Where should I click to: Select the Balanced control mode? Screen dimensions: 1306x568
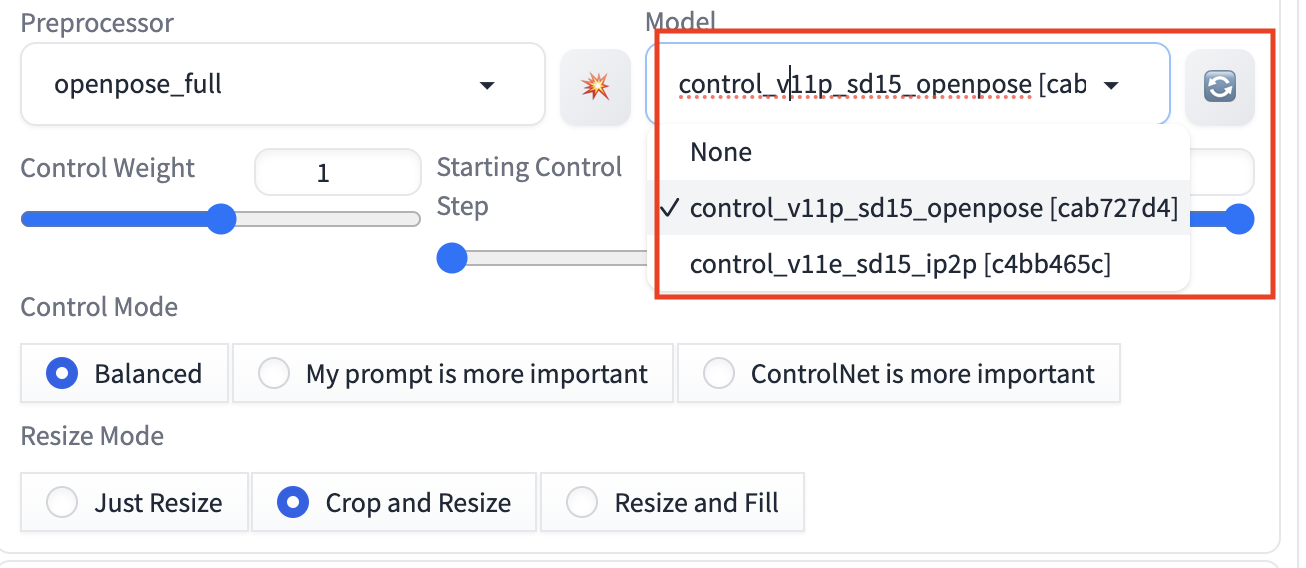click(x=62, y=374)
